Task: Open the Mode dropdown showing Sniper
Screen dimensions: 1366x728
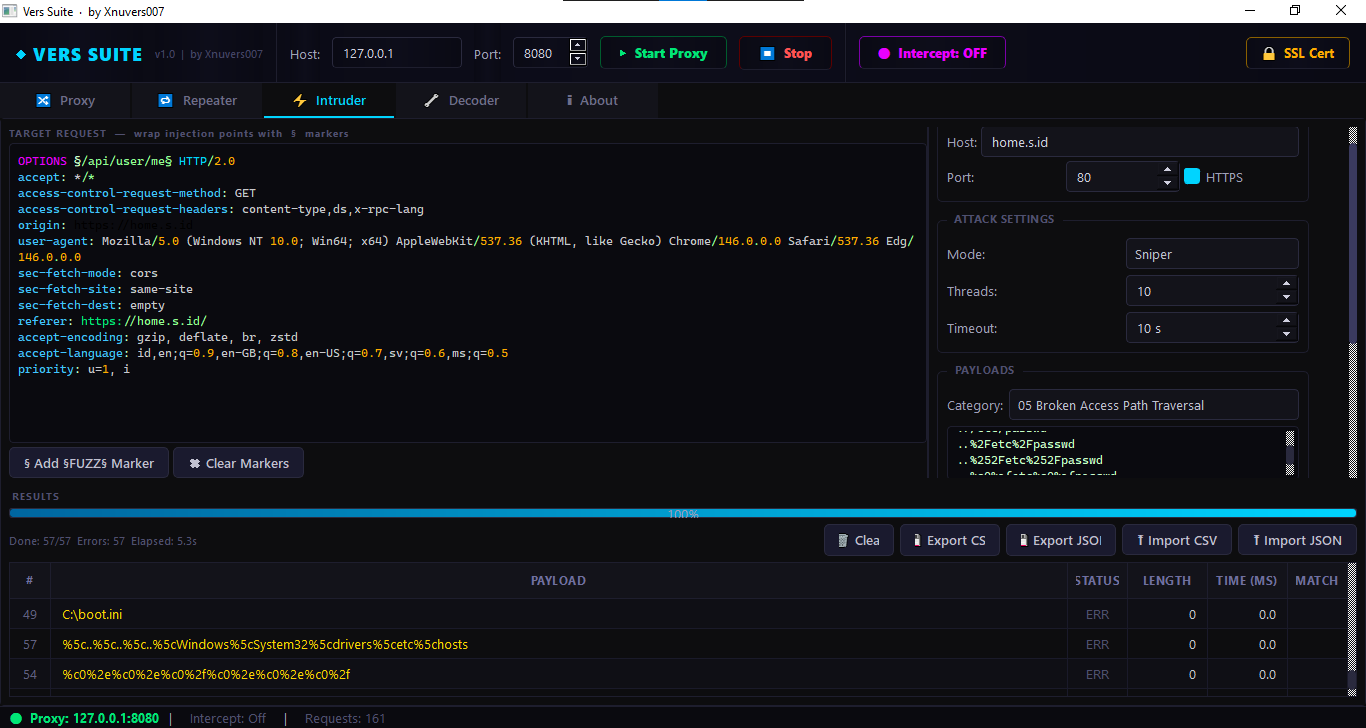Action: coord(1211,254)
